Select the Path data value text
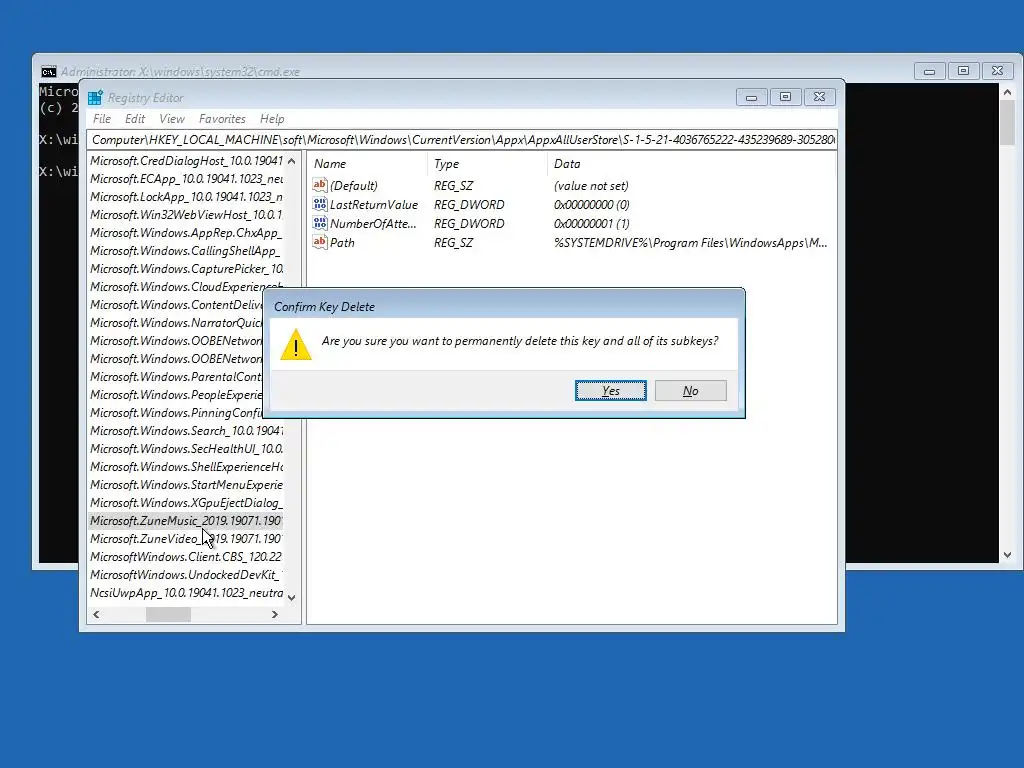 [690, 242]
